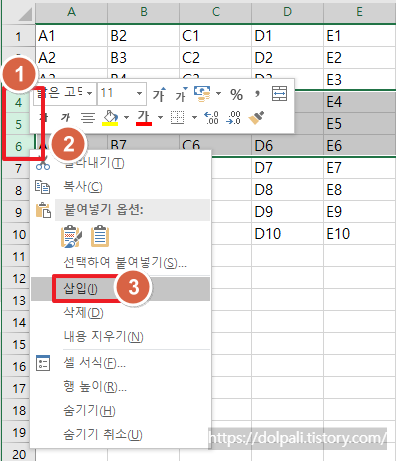Select column D header
Screen dimensions: 396x461
pyautogui.click(x=287, y=12)
